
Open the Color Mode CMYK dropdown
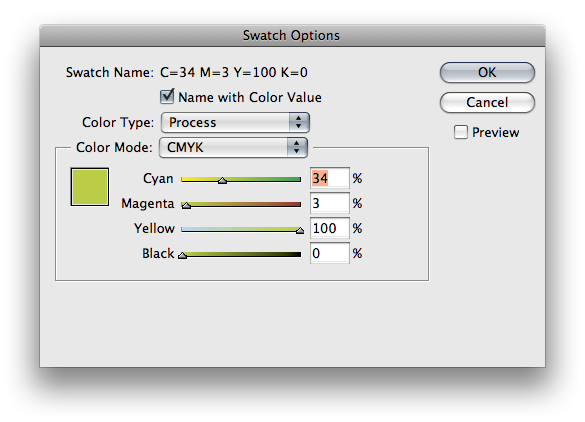point(233,147)
